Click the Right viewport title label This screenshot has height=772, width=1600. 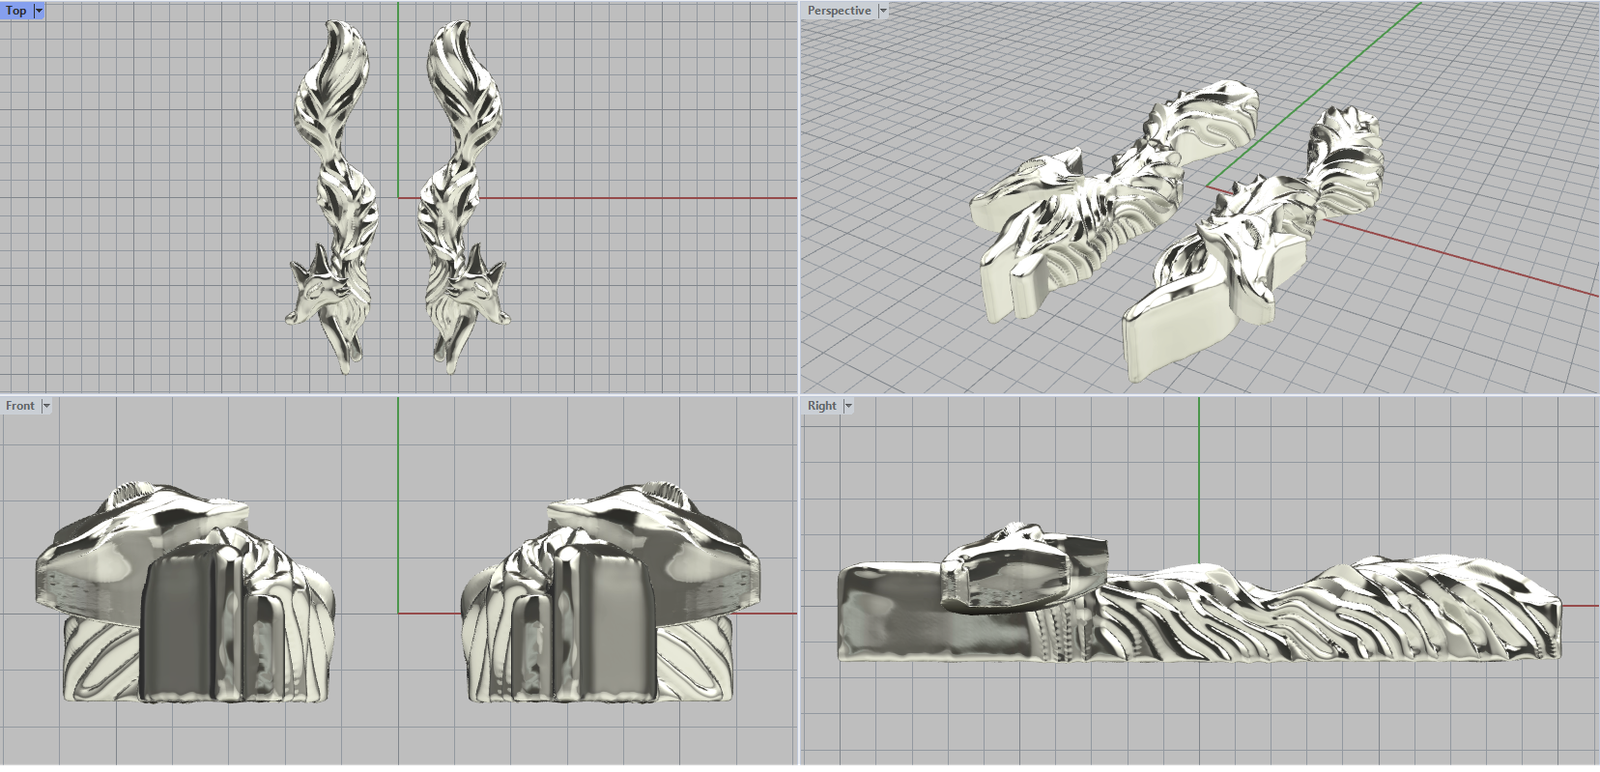pos(822,405)
